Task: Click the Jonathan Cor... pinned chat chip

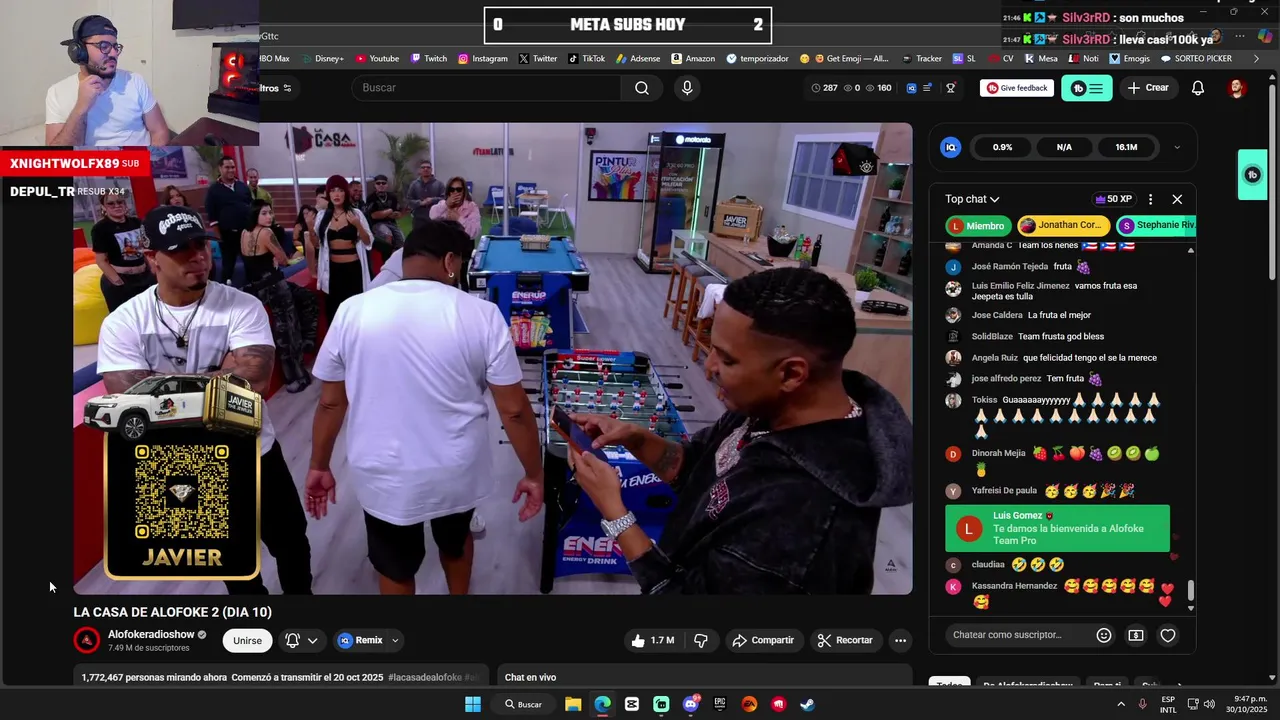Action: click(x=1064, y=225)
